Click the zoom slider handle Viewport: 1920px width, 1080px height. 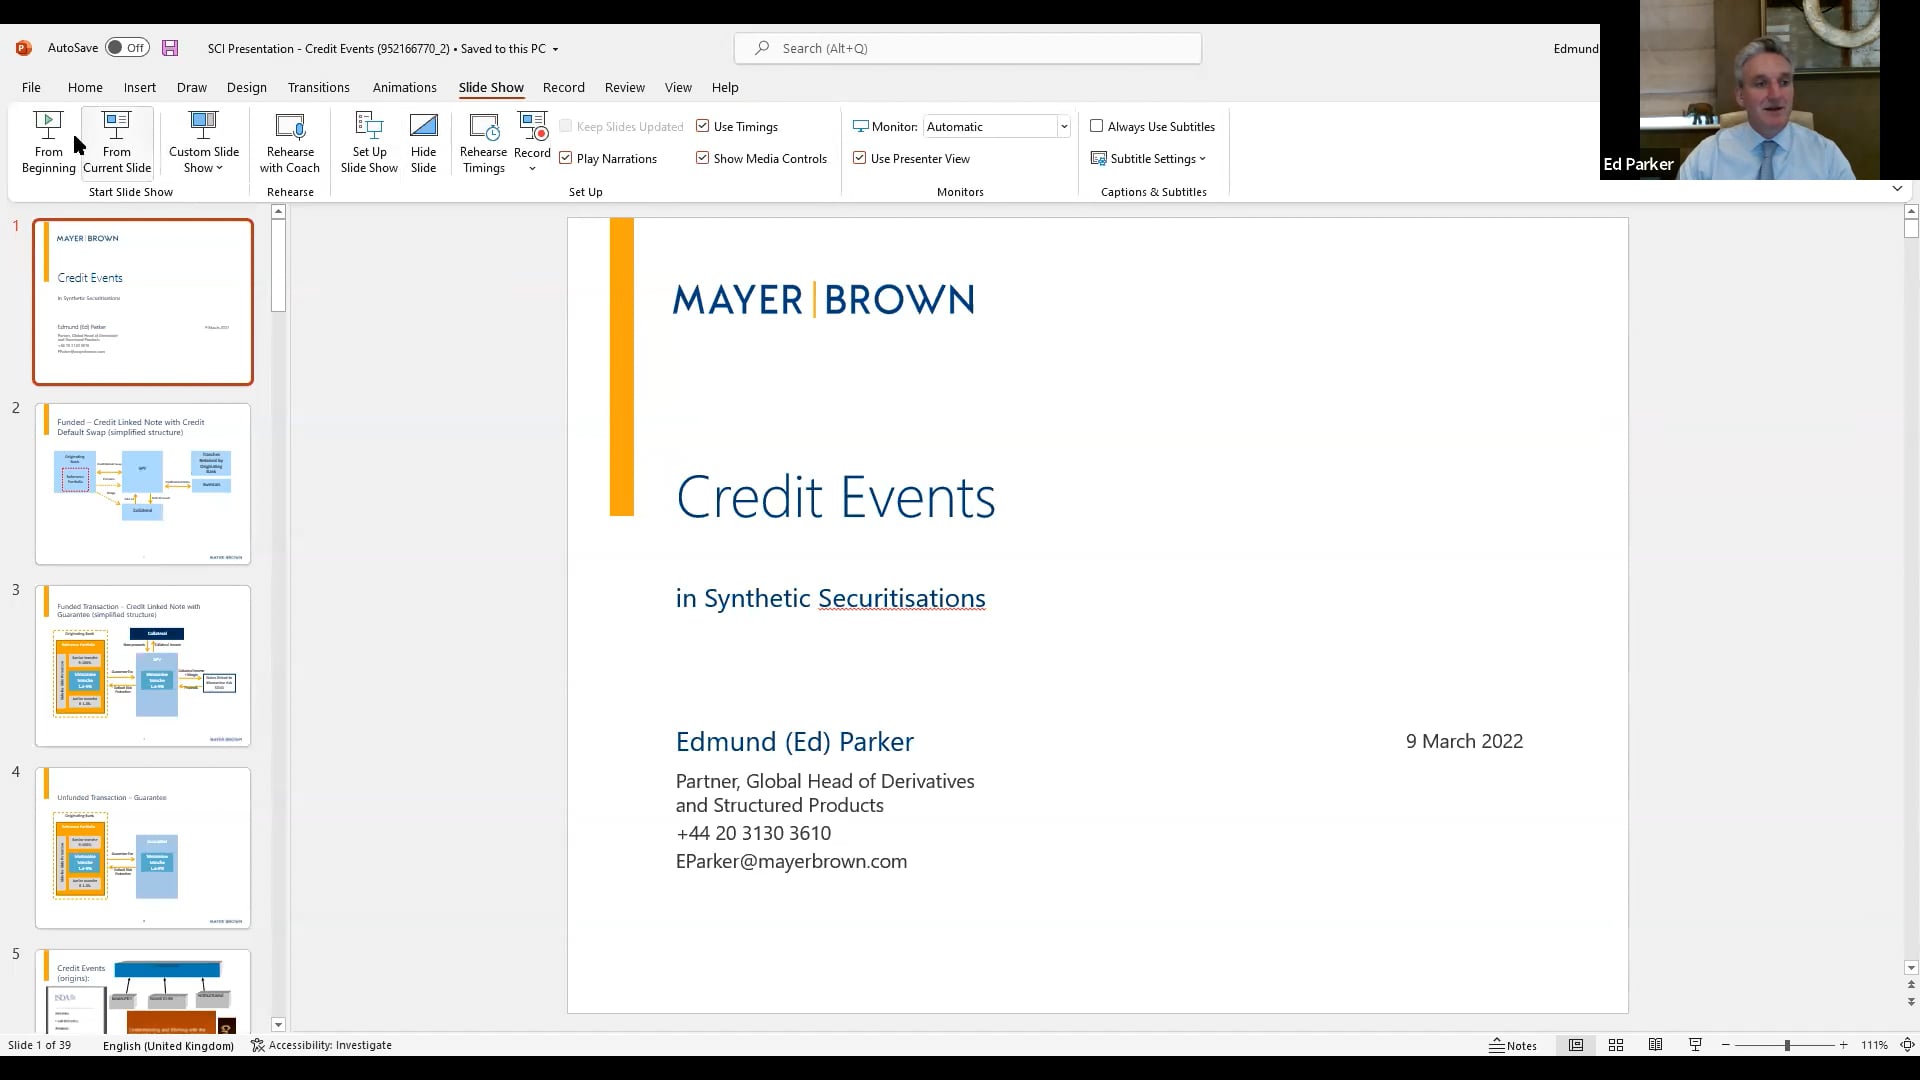tap(1787, 1045)
